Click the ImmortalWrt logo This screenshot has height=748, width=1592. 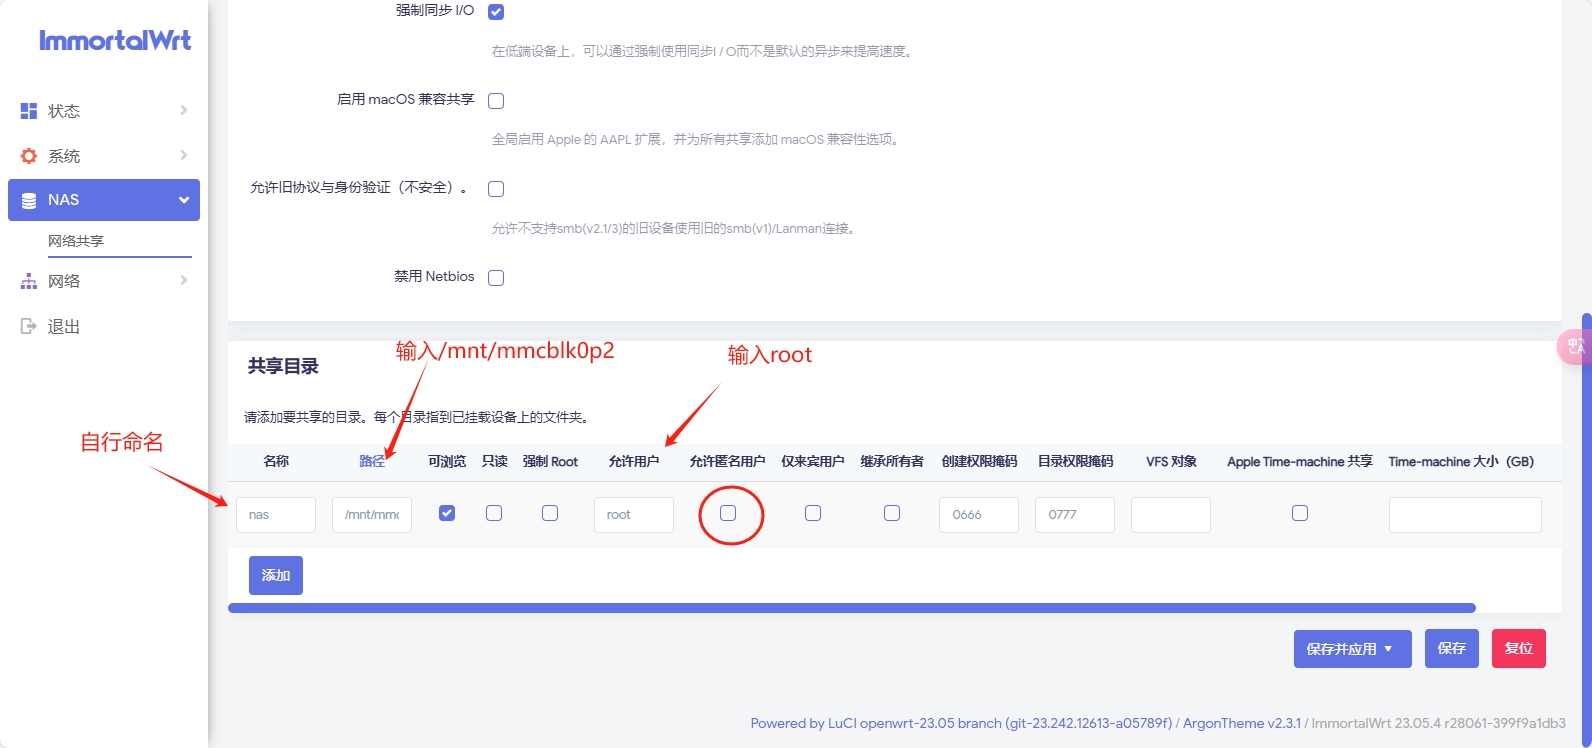[x=115, y=40]
